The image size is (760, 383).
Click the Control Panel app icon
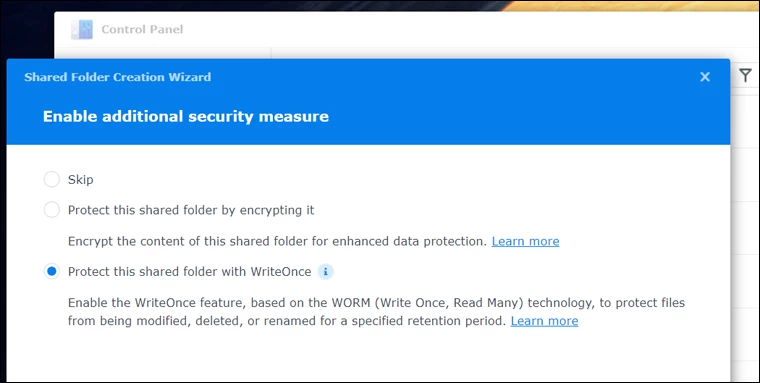(82, 30)
